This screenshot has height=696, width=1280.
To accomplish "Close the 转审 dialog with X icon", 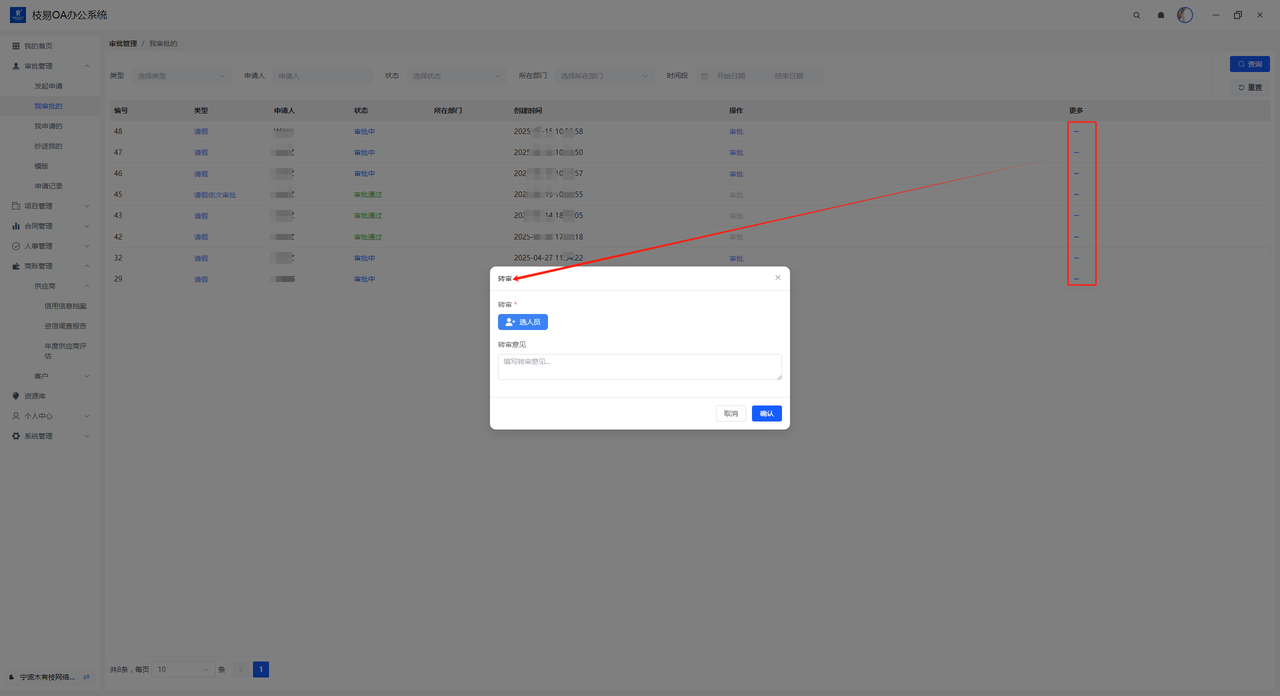I will (778, 278).
